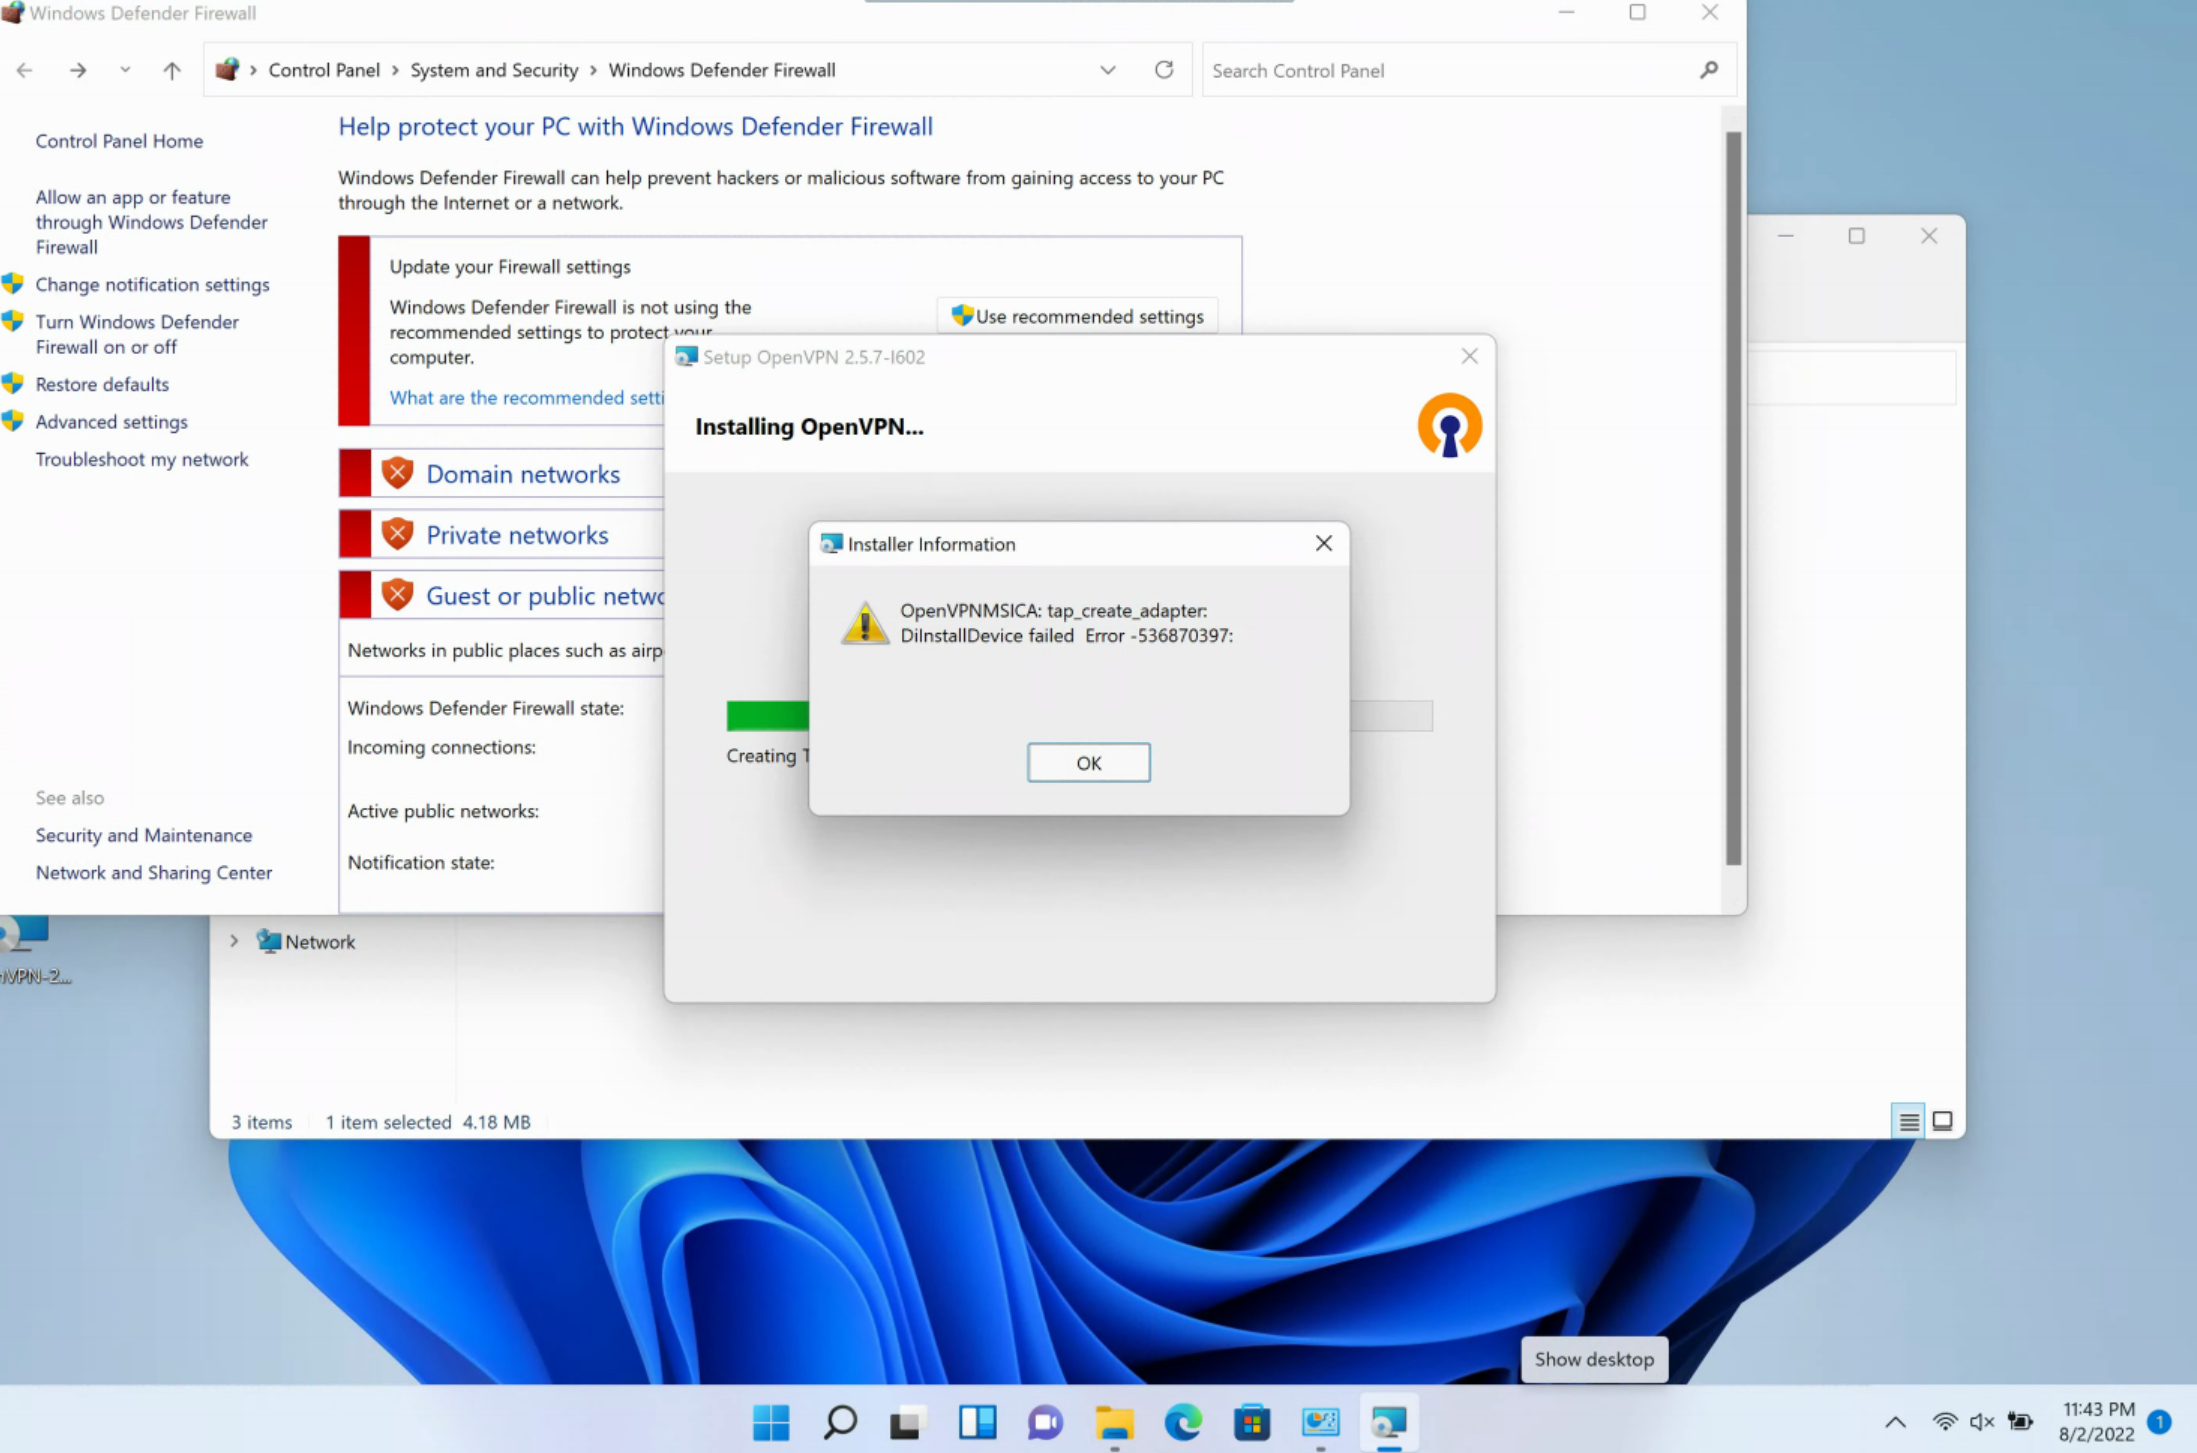The image size is (2197, 1453).
Task: Click Use recommended settings button
Action: pos(1077,316)
